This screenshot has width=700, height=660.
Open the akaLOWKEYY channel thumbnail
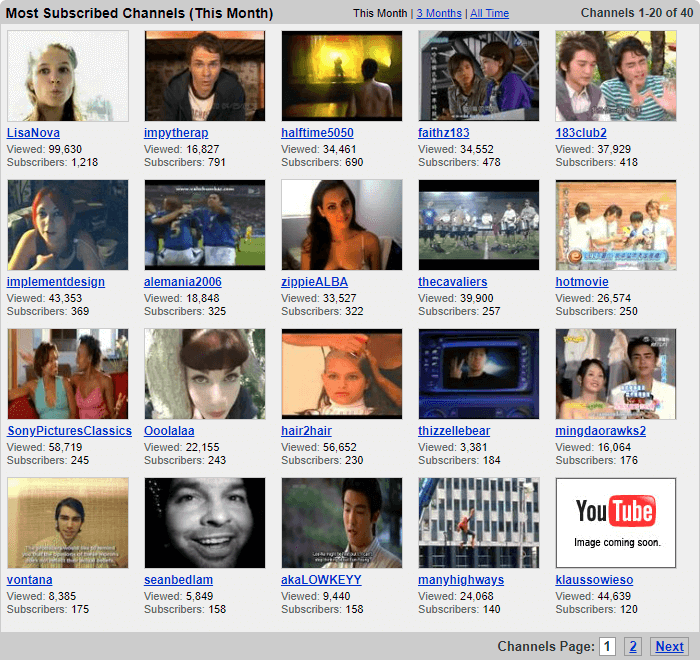point(342,523)
